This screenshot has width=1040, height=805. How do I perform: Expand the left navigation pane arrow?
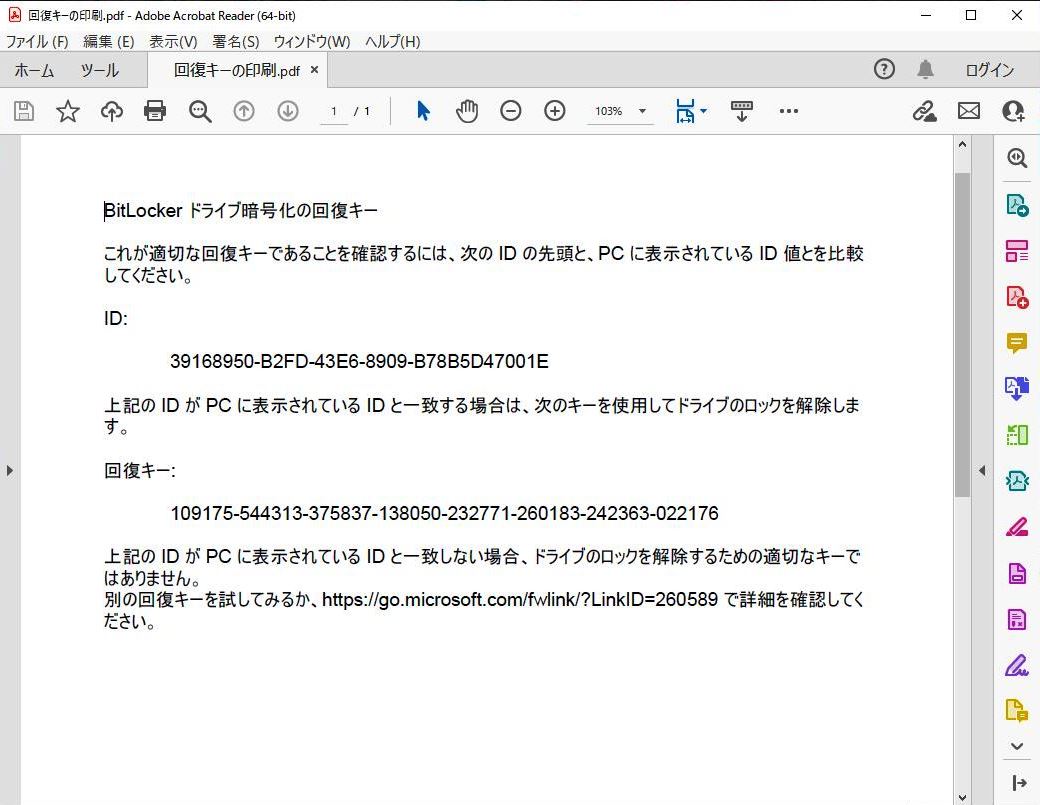pos(9,470)
